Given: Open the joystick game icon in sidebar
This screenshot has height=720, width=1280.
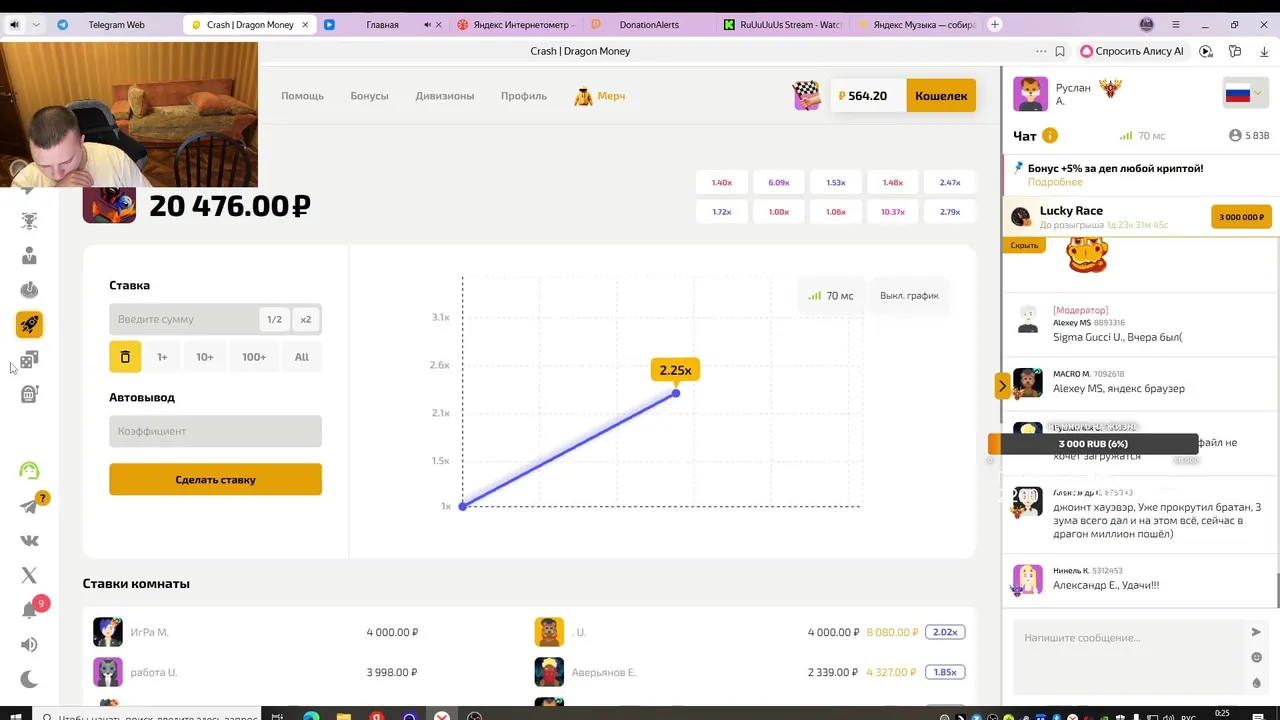Looking at the screenshot, I should pos(29,290).
